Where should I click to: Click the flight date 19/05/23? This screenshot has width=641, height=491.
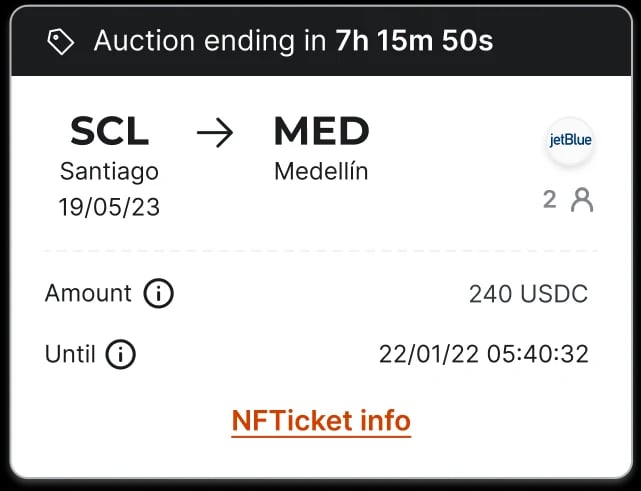tap(109, 208)
